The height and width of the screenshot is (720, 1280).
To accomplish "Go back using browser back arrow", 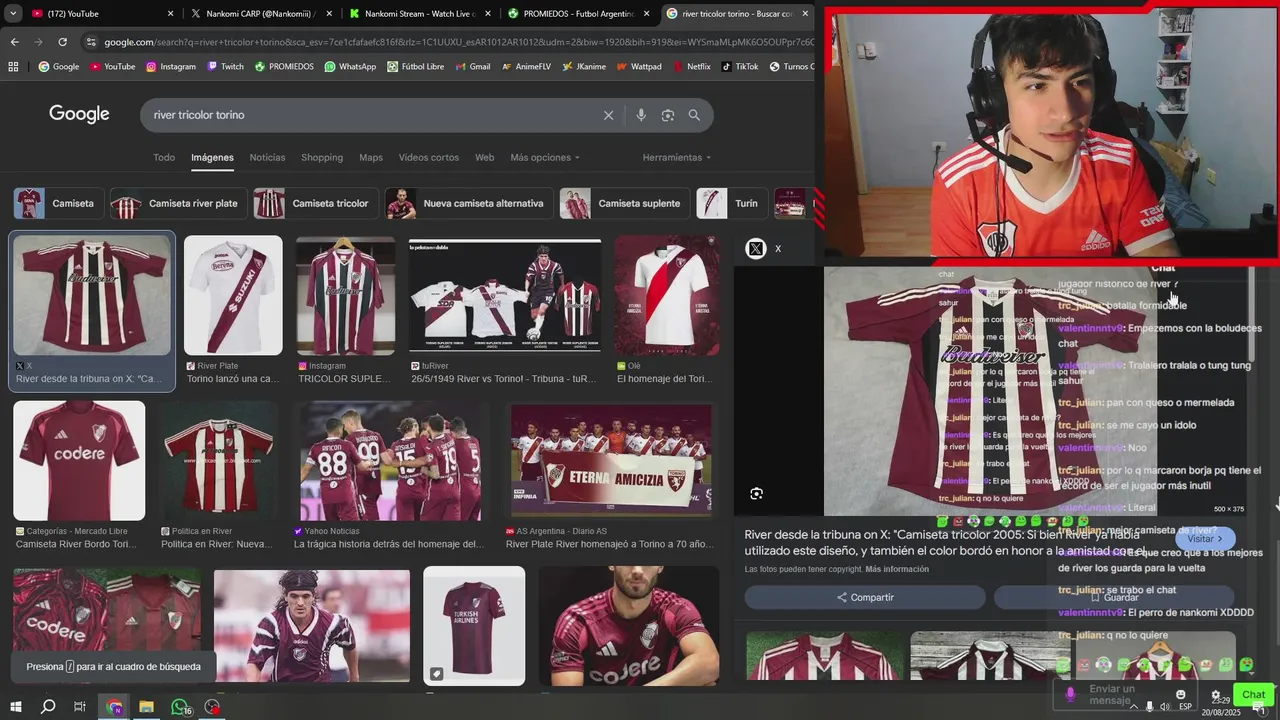I will tap(14, 42).
